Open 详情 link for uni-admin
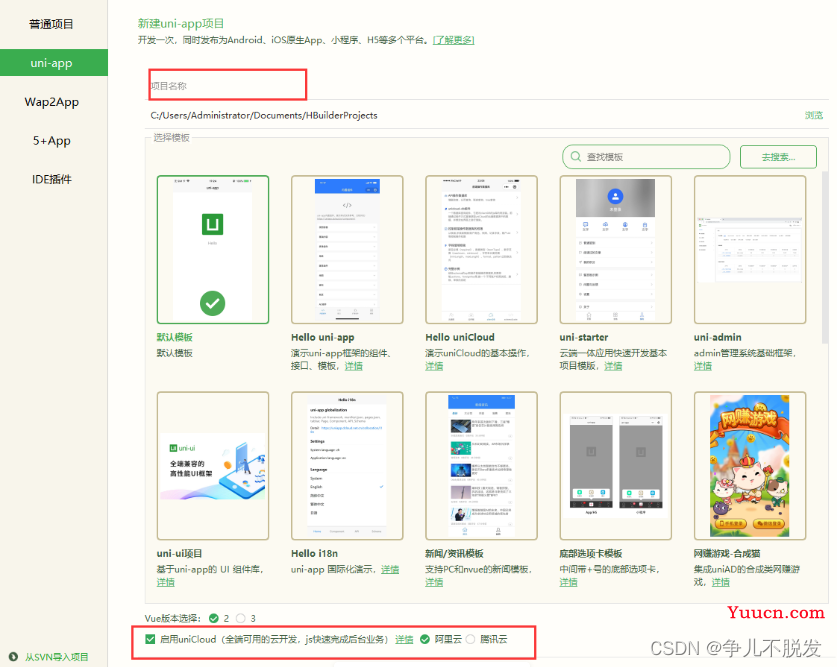 click(x=702, y=366)
